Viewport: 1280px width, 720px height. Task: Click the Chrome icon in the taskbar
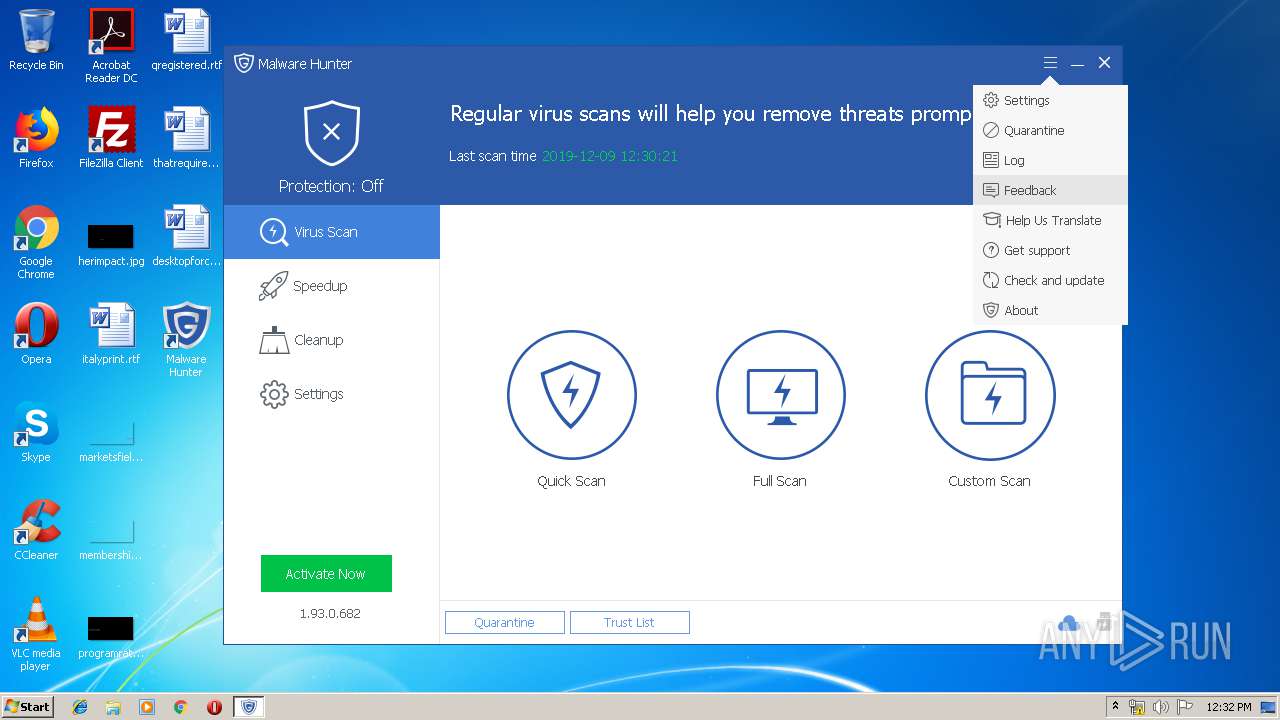tap(180, 707)
